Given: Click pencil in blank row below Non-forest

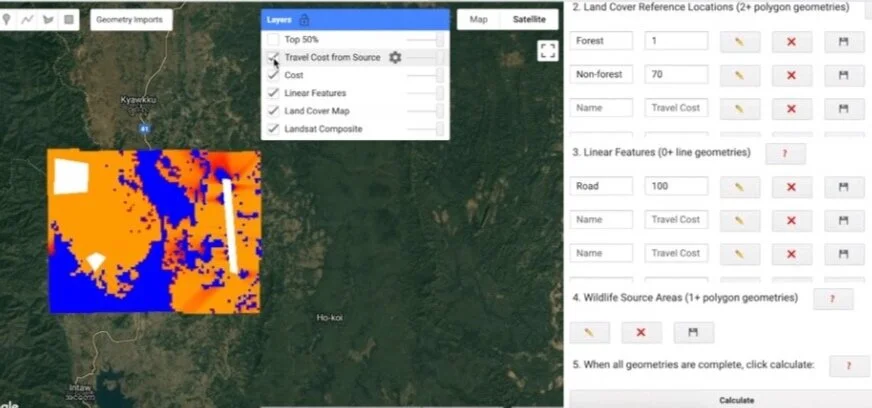Looking at the screenshot, I should 740,108.
